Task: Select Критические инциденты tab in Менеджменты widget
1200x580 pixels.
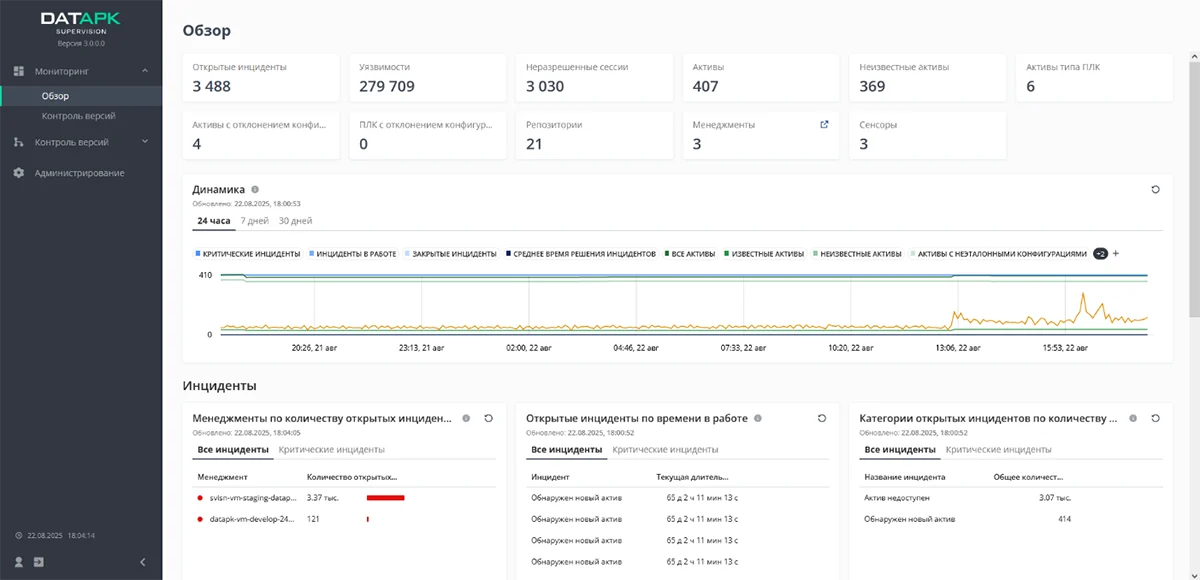Action: 331,450
